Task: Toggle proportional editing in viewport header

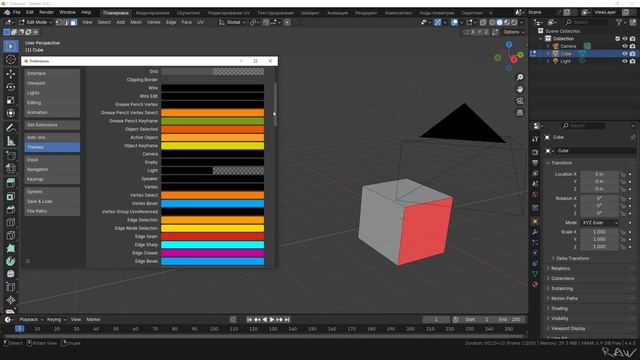Action: click(287, 22)
